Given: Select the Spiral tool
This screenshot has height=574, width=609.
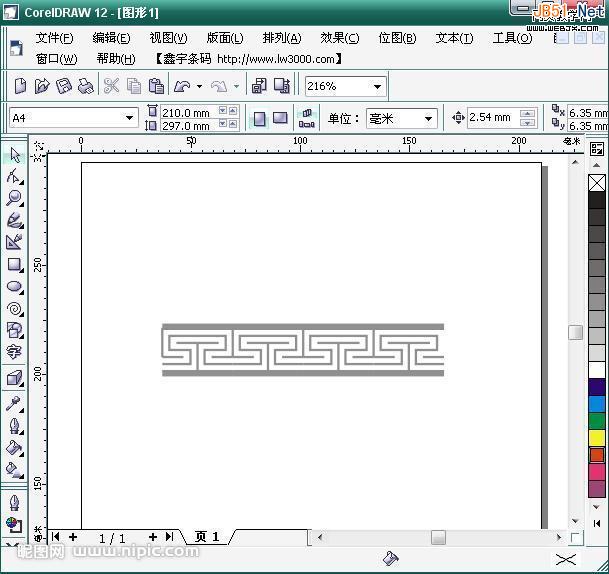Looking at the screenshot, I should (15, 309).
